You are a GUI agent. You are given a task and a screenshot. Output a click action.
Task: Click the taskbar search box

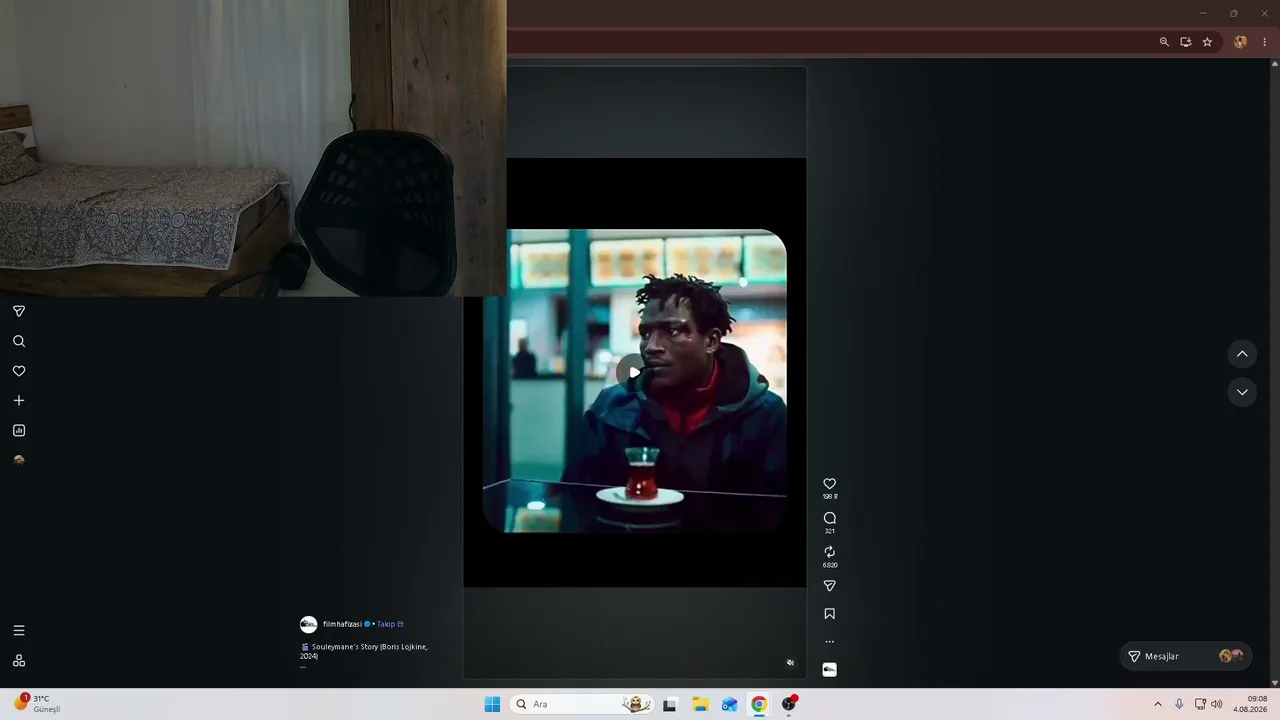pyautogui.click(x=582, y=704)
